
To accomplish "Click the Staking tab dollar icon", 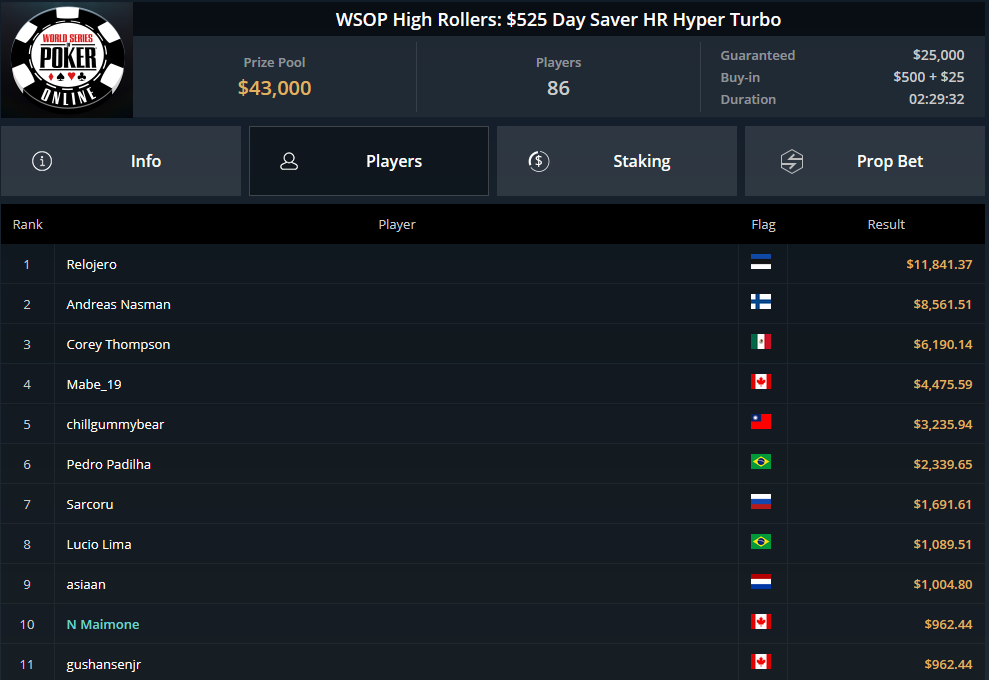I will pyautogui.click(x=539, y=161).
